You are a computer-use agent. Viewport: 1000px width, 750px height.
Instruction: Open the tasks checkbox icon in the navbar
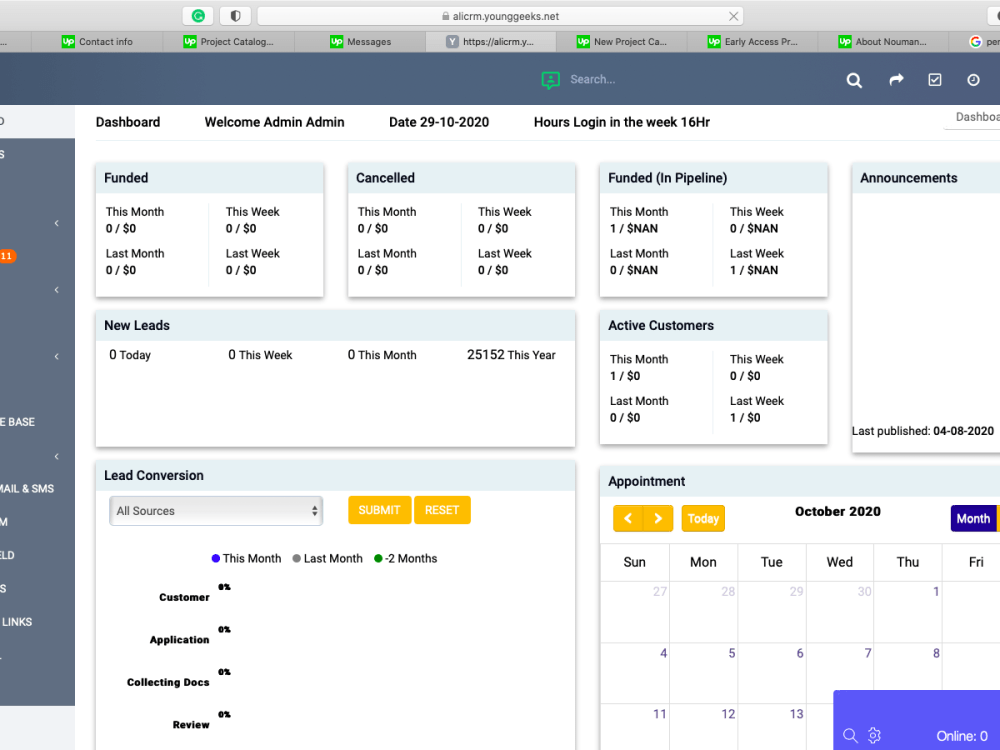pos(934,80)
